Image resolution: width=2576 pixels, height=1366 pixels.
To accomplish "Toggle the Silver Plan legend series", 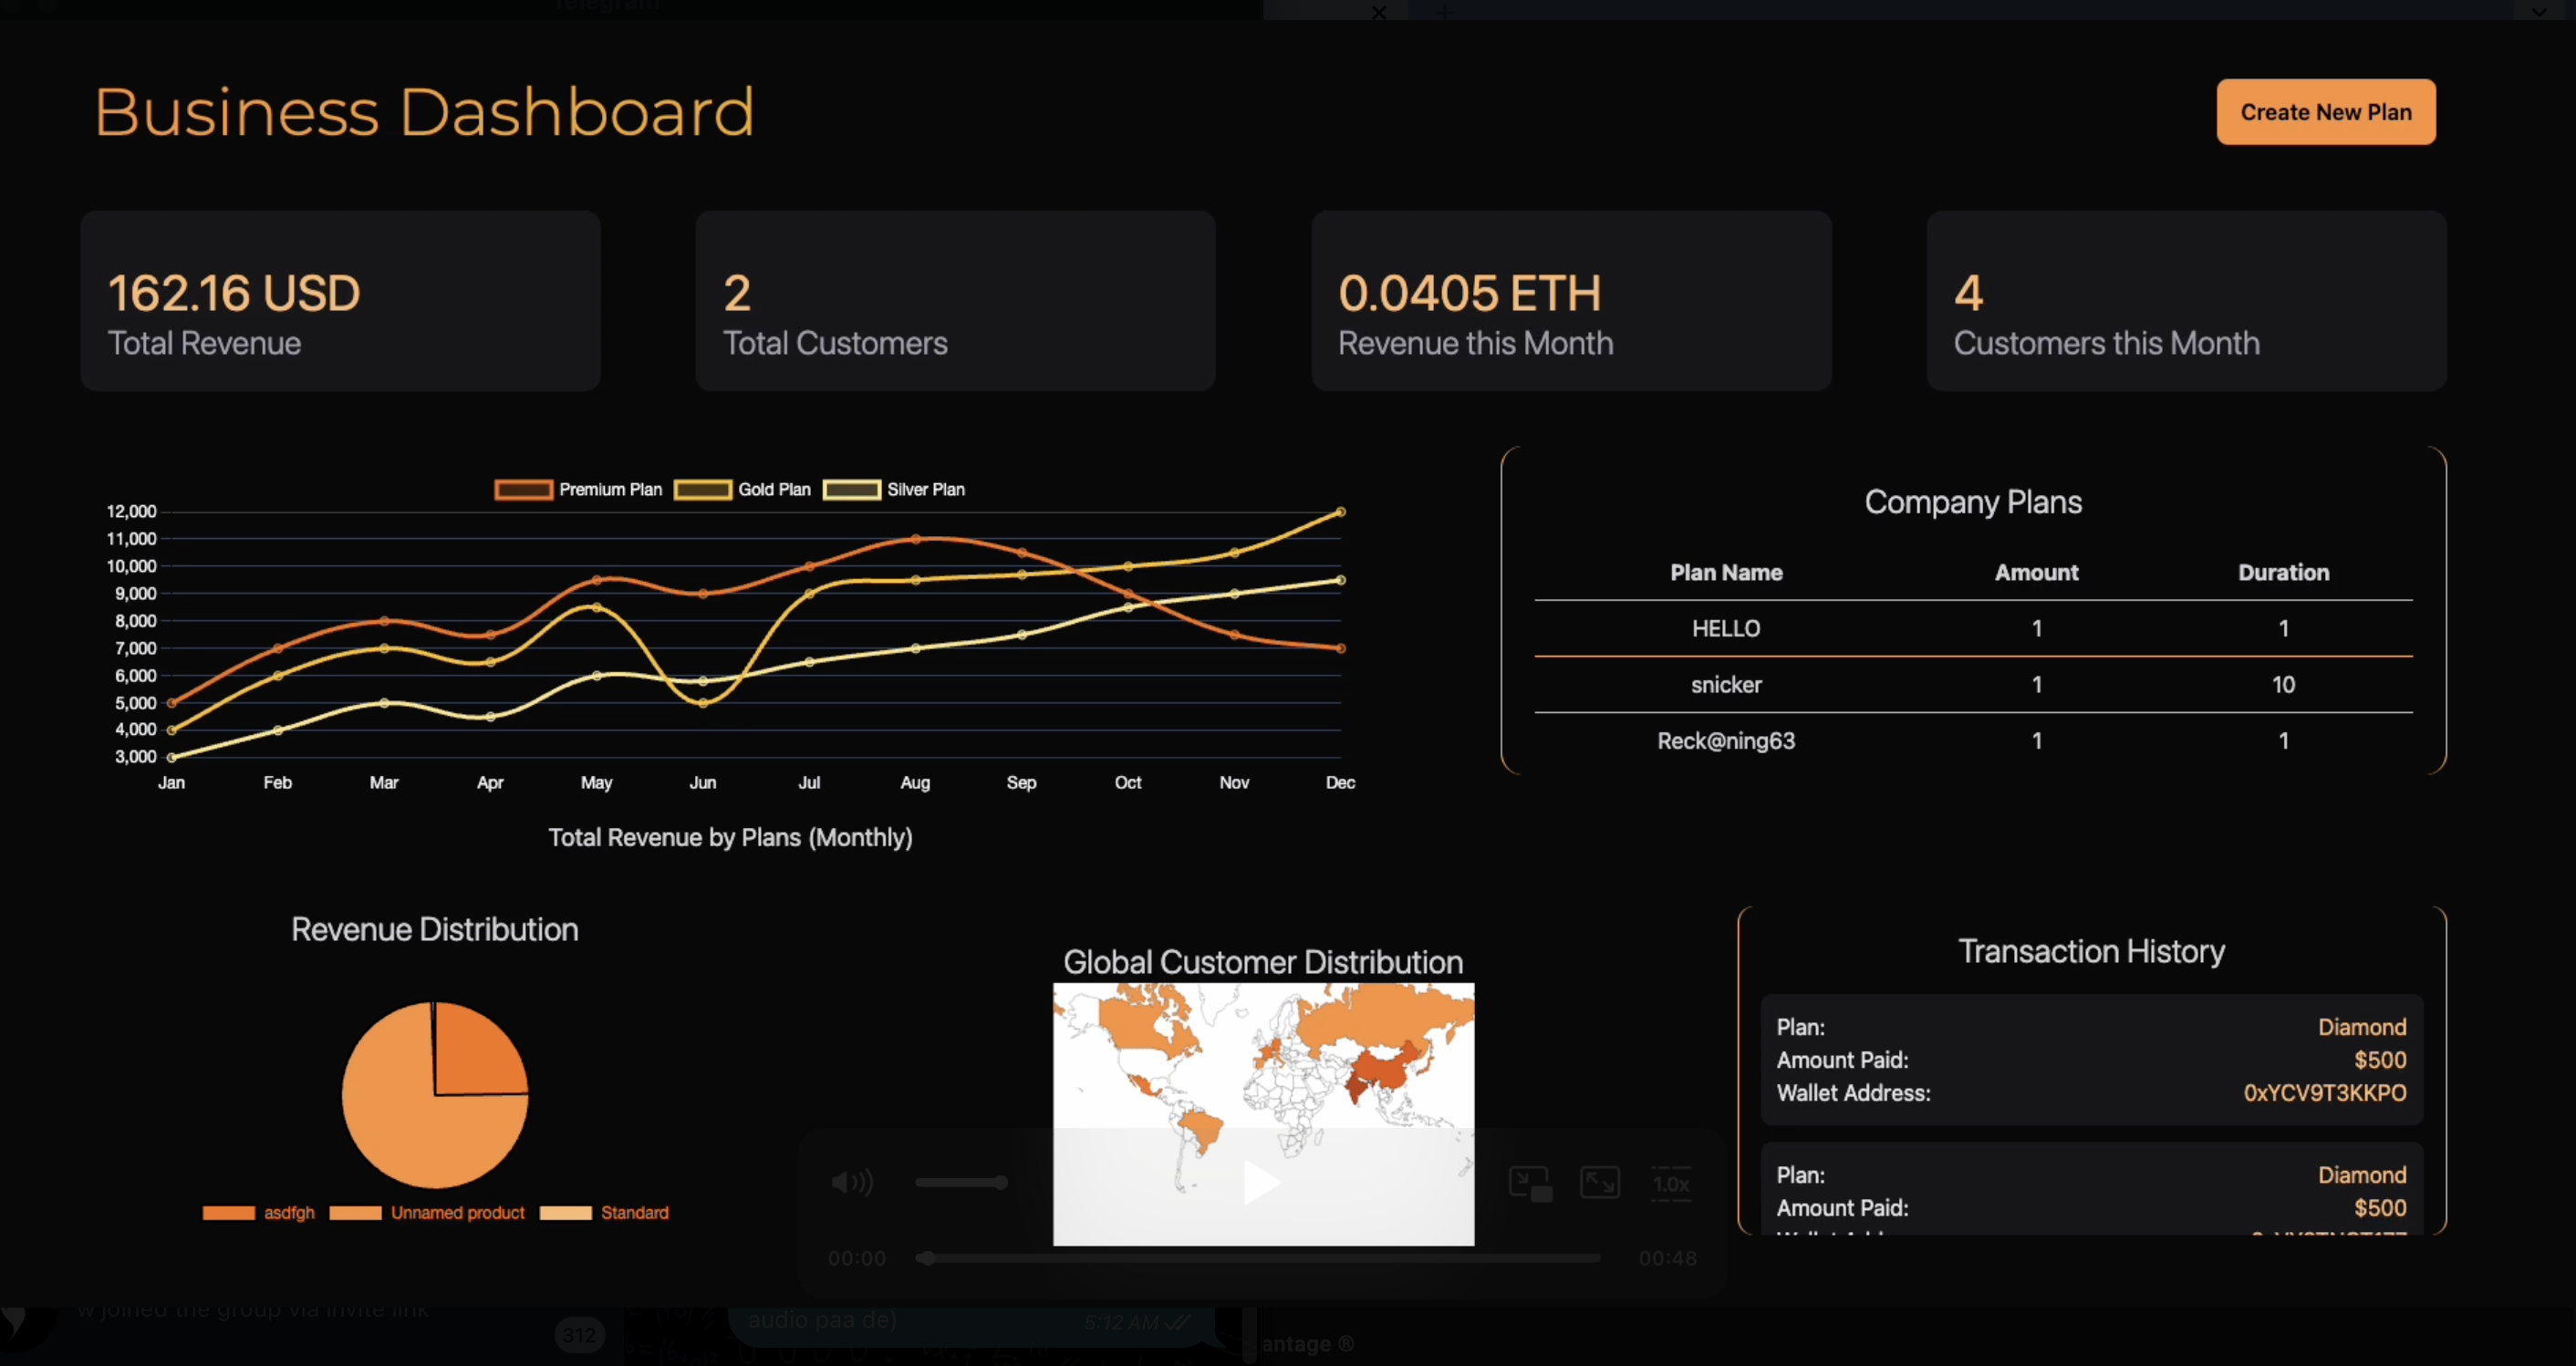I will point(893,490).
